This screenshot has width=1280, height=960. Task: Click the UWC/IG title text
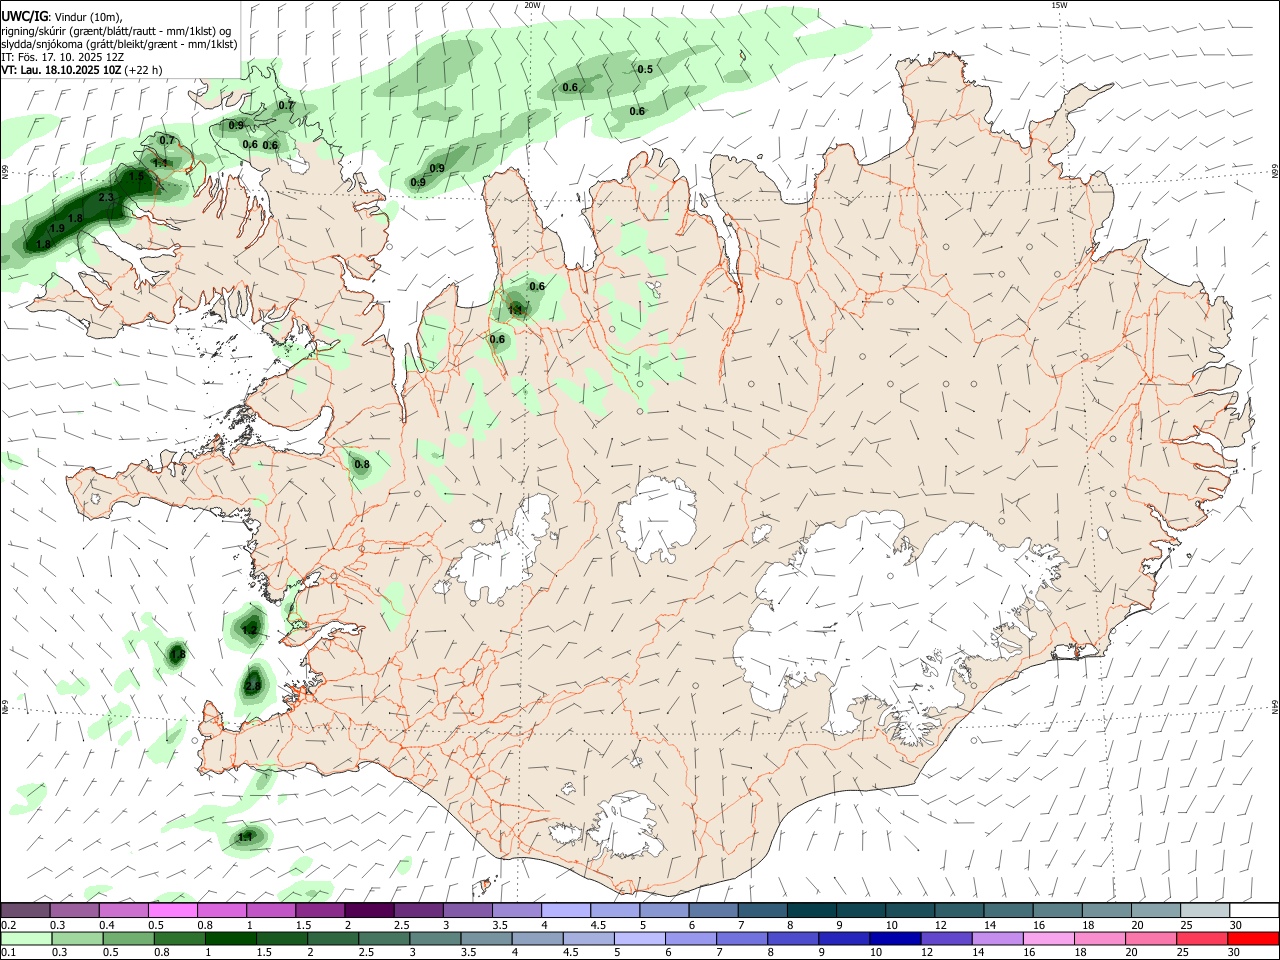pos(25,15)
